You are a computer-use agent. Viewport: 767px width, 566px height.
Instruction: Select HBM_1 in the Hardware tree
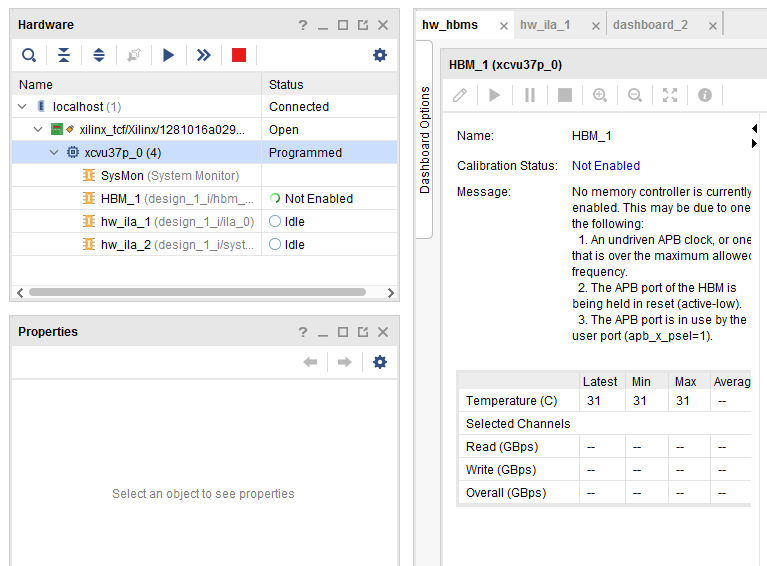(x=120, y=198)
